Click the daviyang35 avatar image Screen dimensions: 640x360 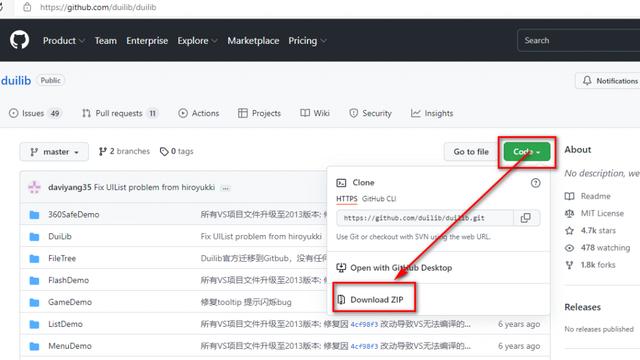point(34,187)
